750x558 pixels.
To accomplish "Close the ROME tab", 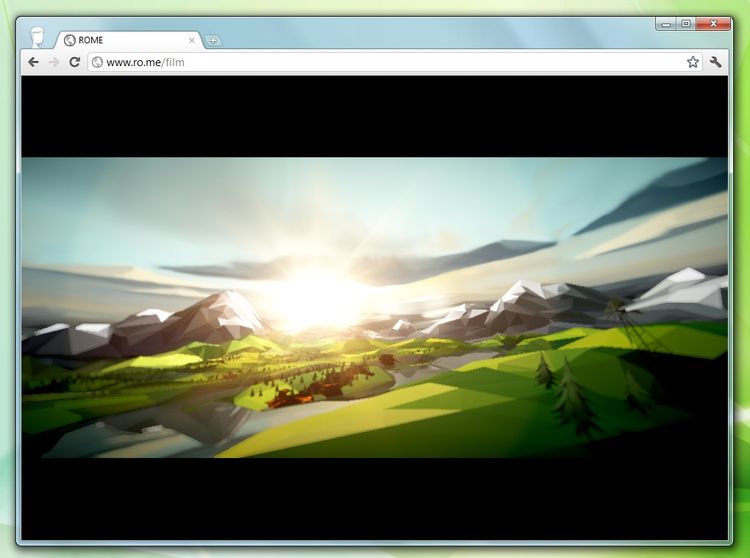I will tap(192, 41).
